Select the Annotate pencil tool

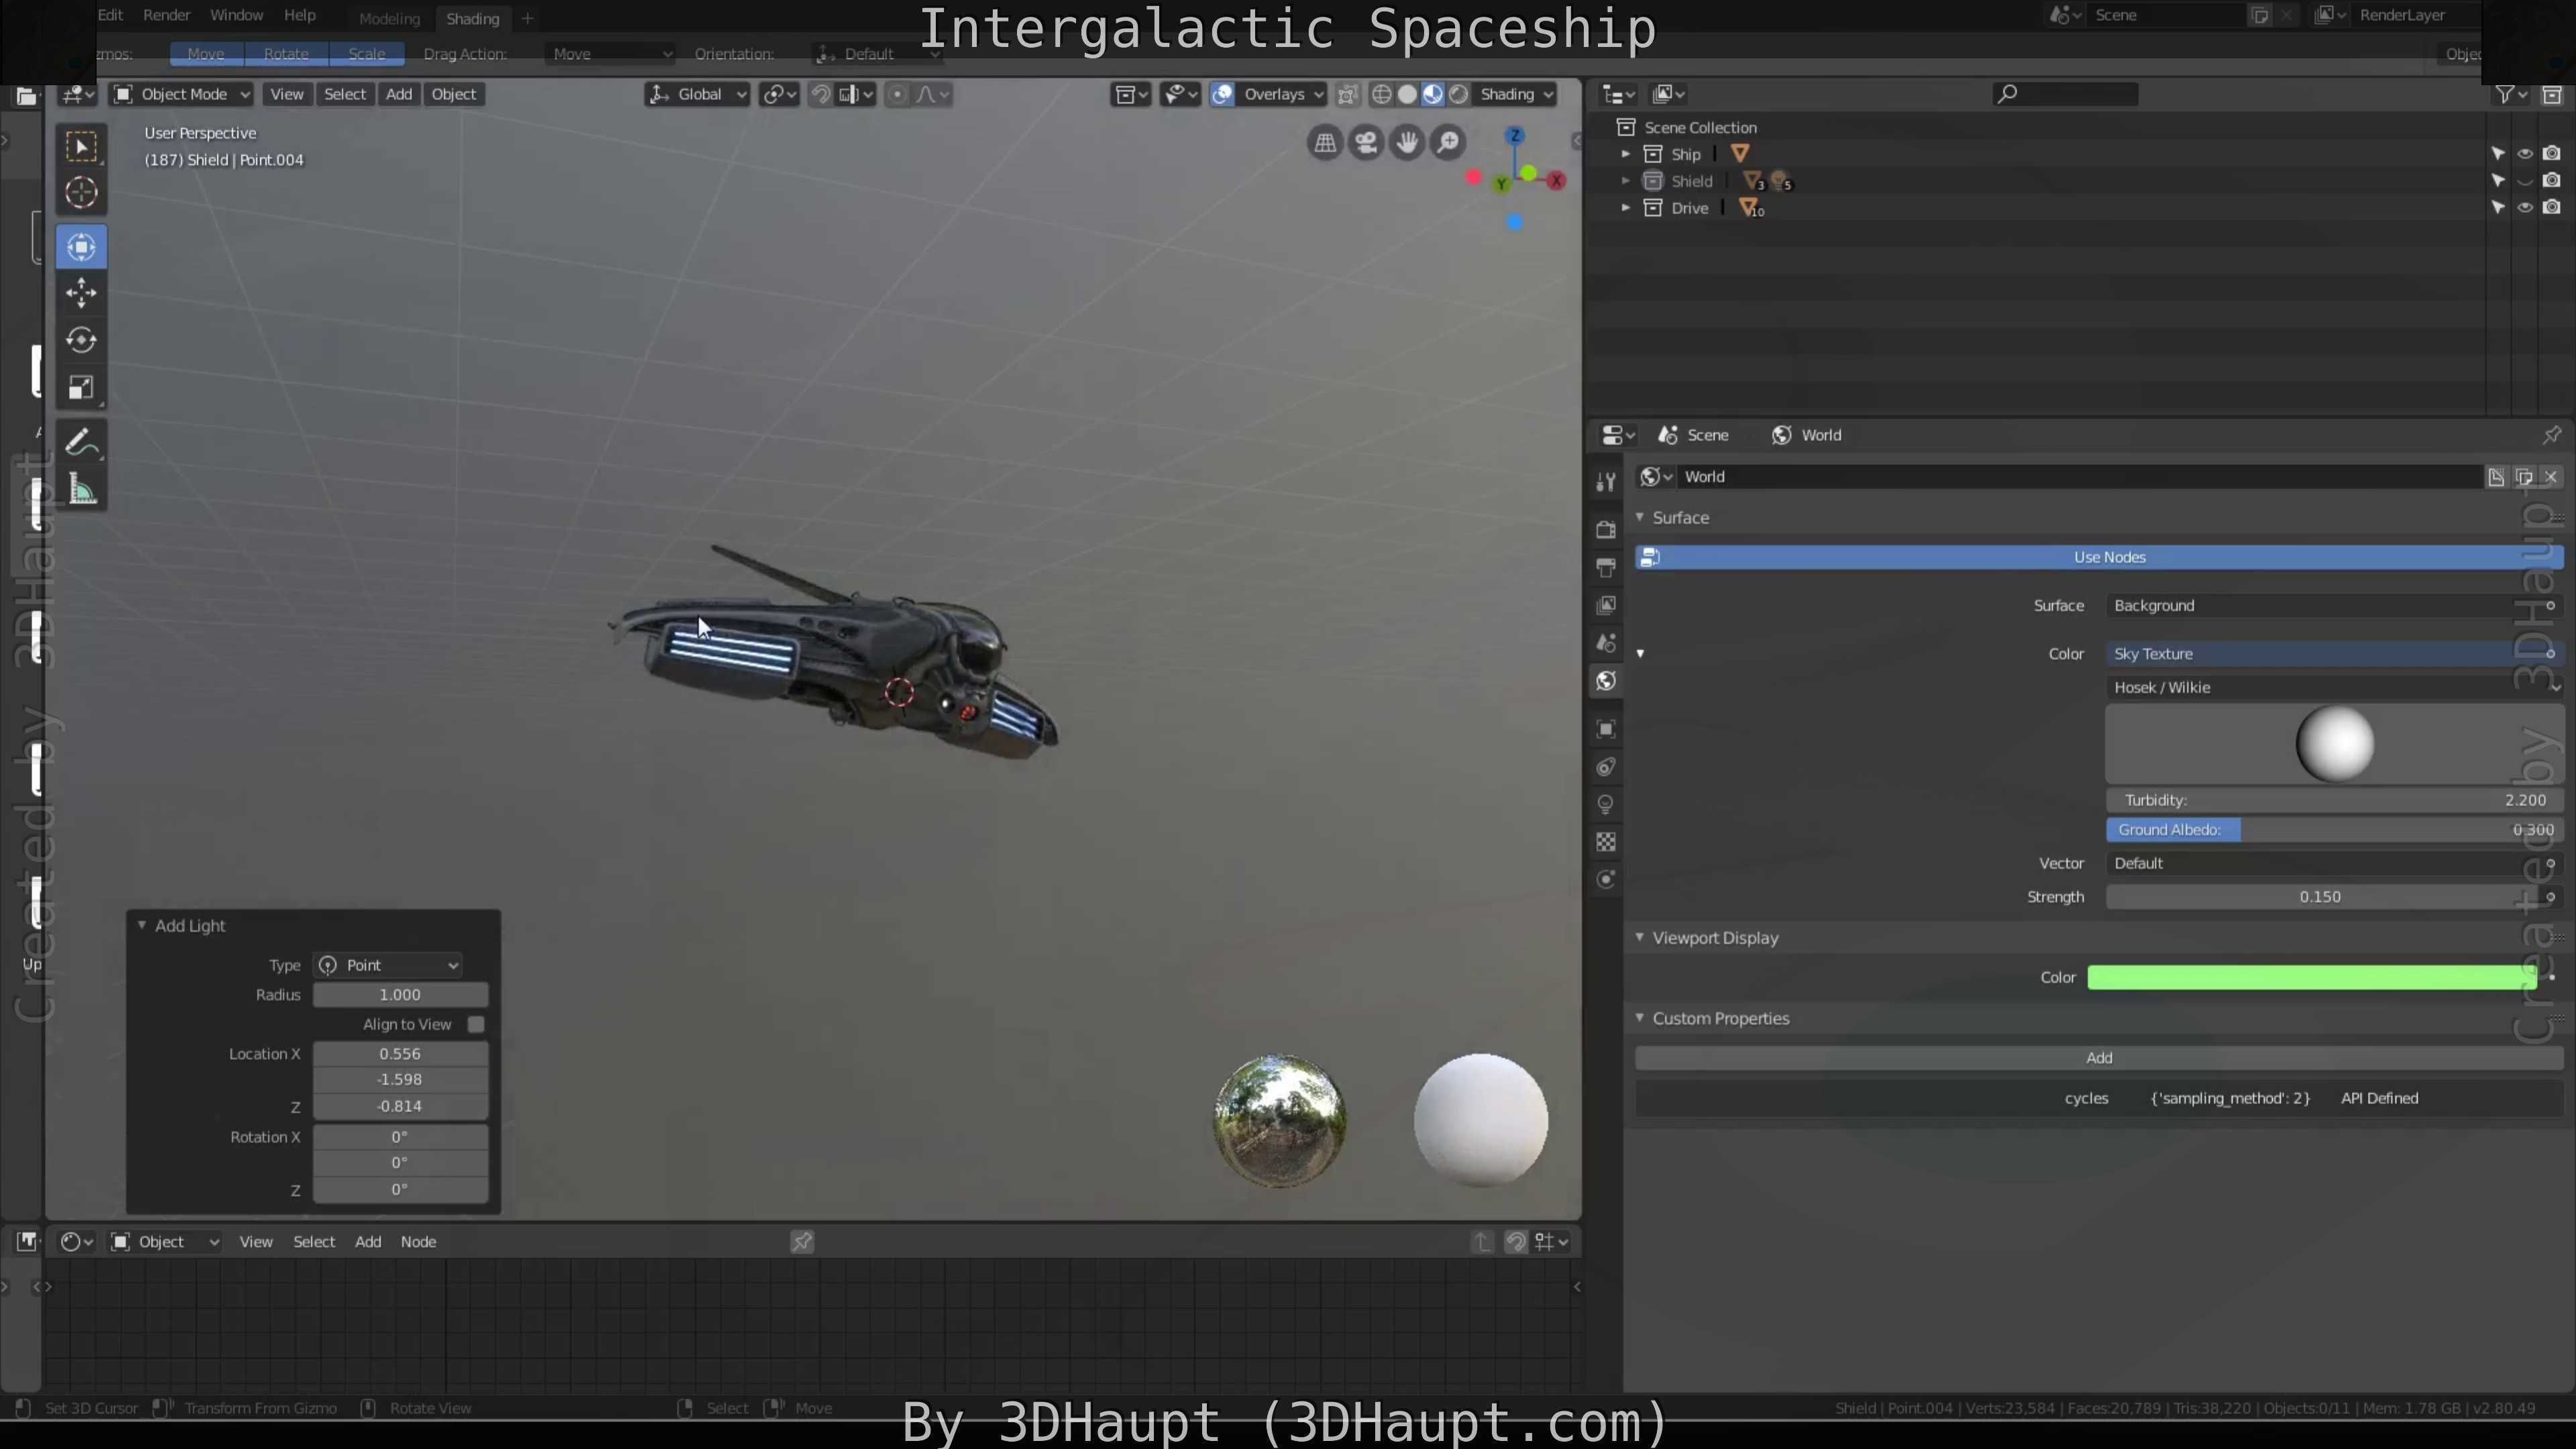click(x=81, y=442)
